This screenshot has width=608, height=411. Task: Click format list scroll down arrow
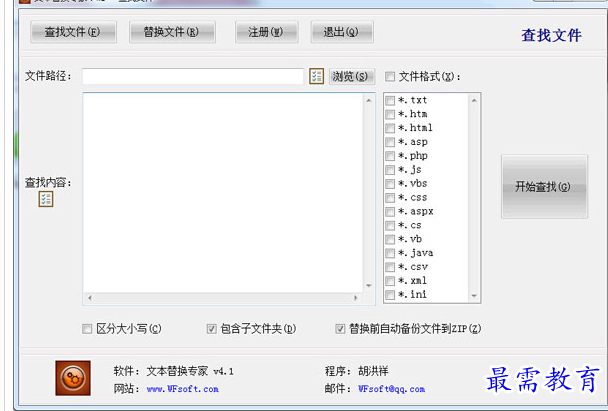click(x=474, y=296)
